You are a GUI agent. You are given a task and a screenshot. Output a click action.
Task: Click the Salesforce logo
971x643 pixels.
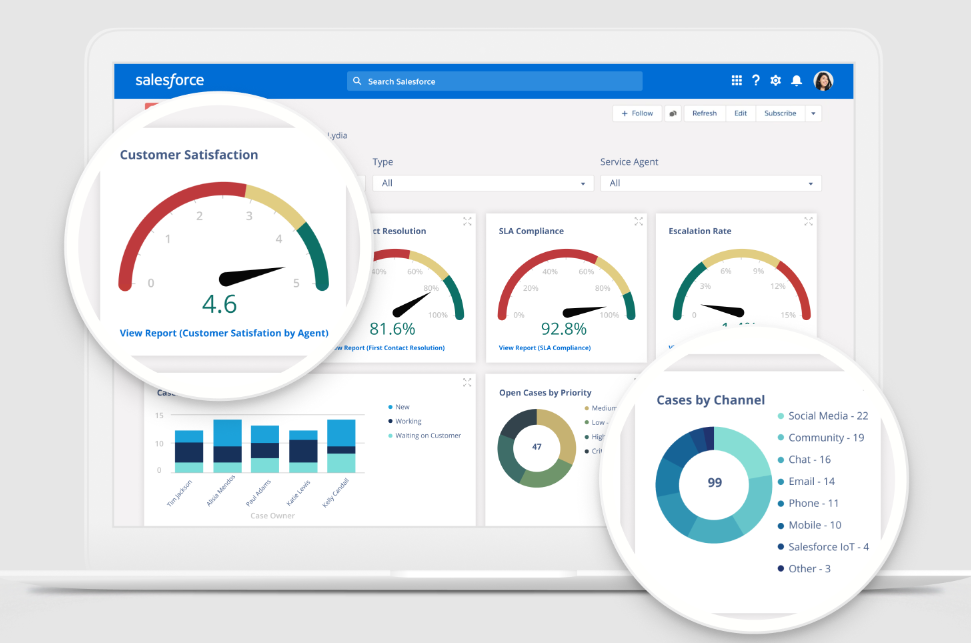coord(169,81)
